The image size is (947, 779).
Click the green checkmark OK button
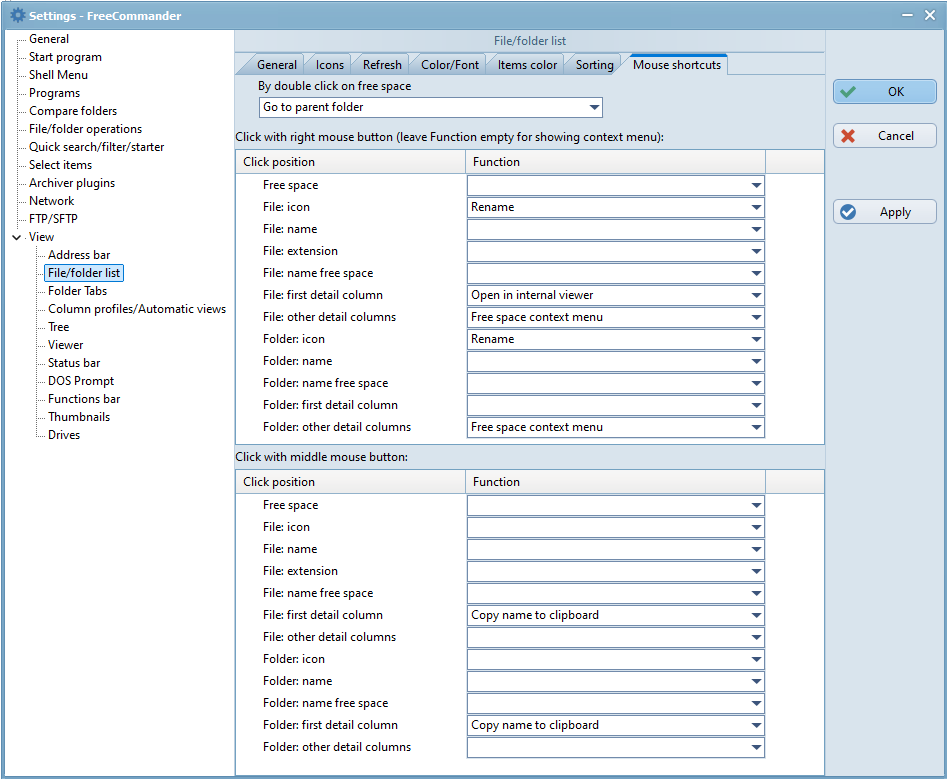coord(885,92)
